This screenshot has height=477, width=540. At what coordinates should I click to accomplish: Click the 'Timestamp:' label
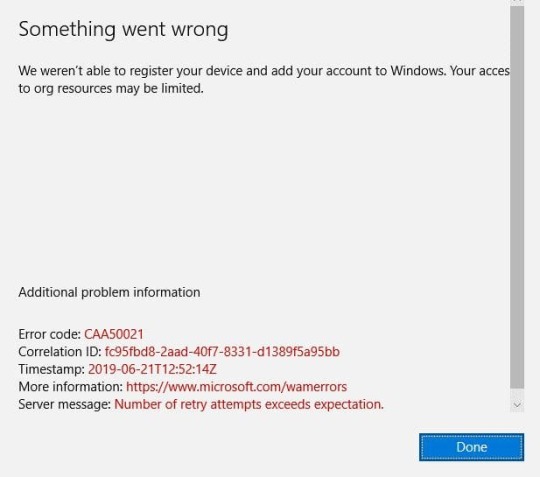[x=52, y=369]
